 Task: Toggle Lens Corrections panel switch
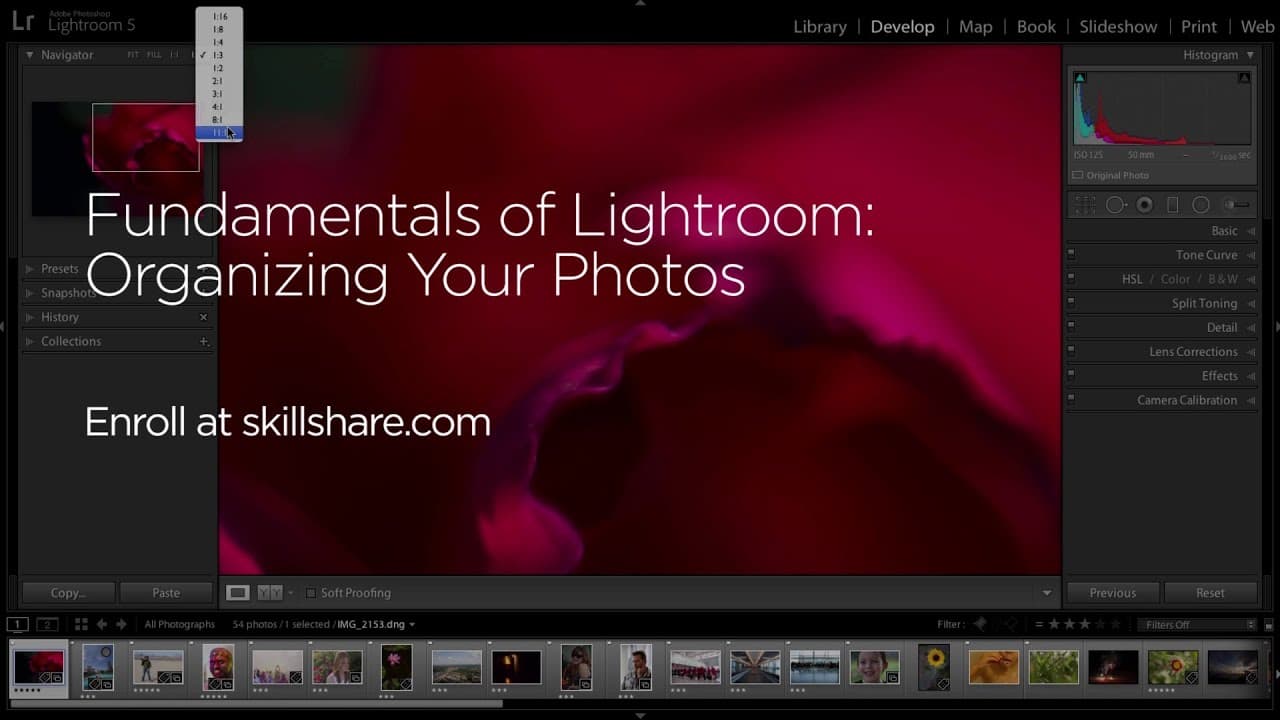pyautogui.click(x=1071, y=351)
